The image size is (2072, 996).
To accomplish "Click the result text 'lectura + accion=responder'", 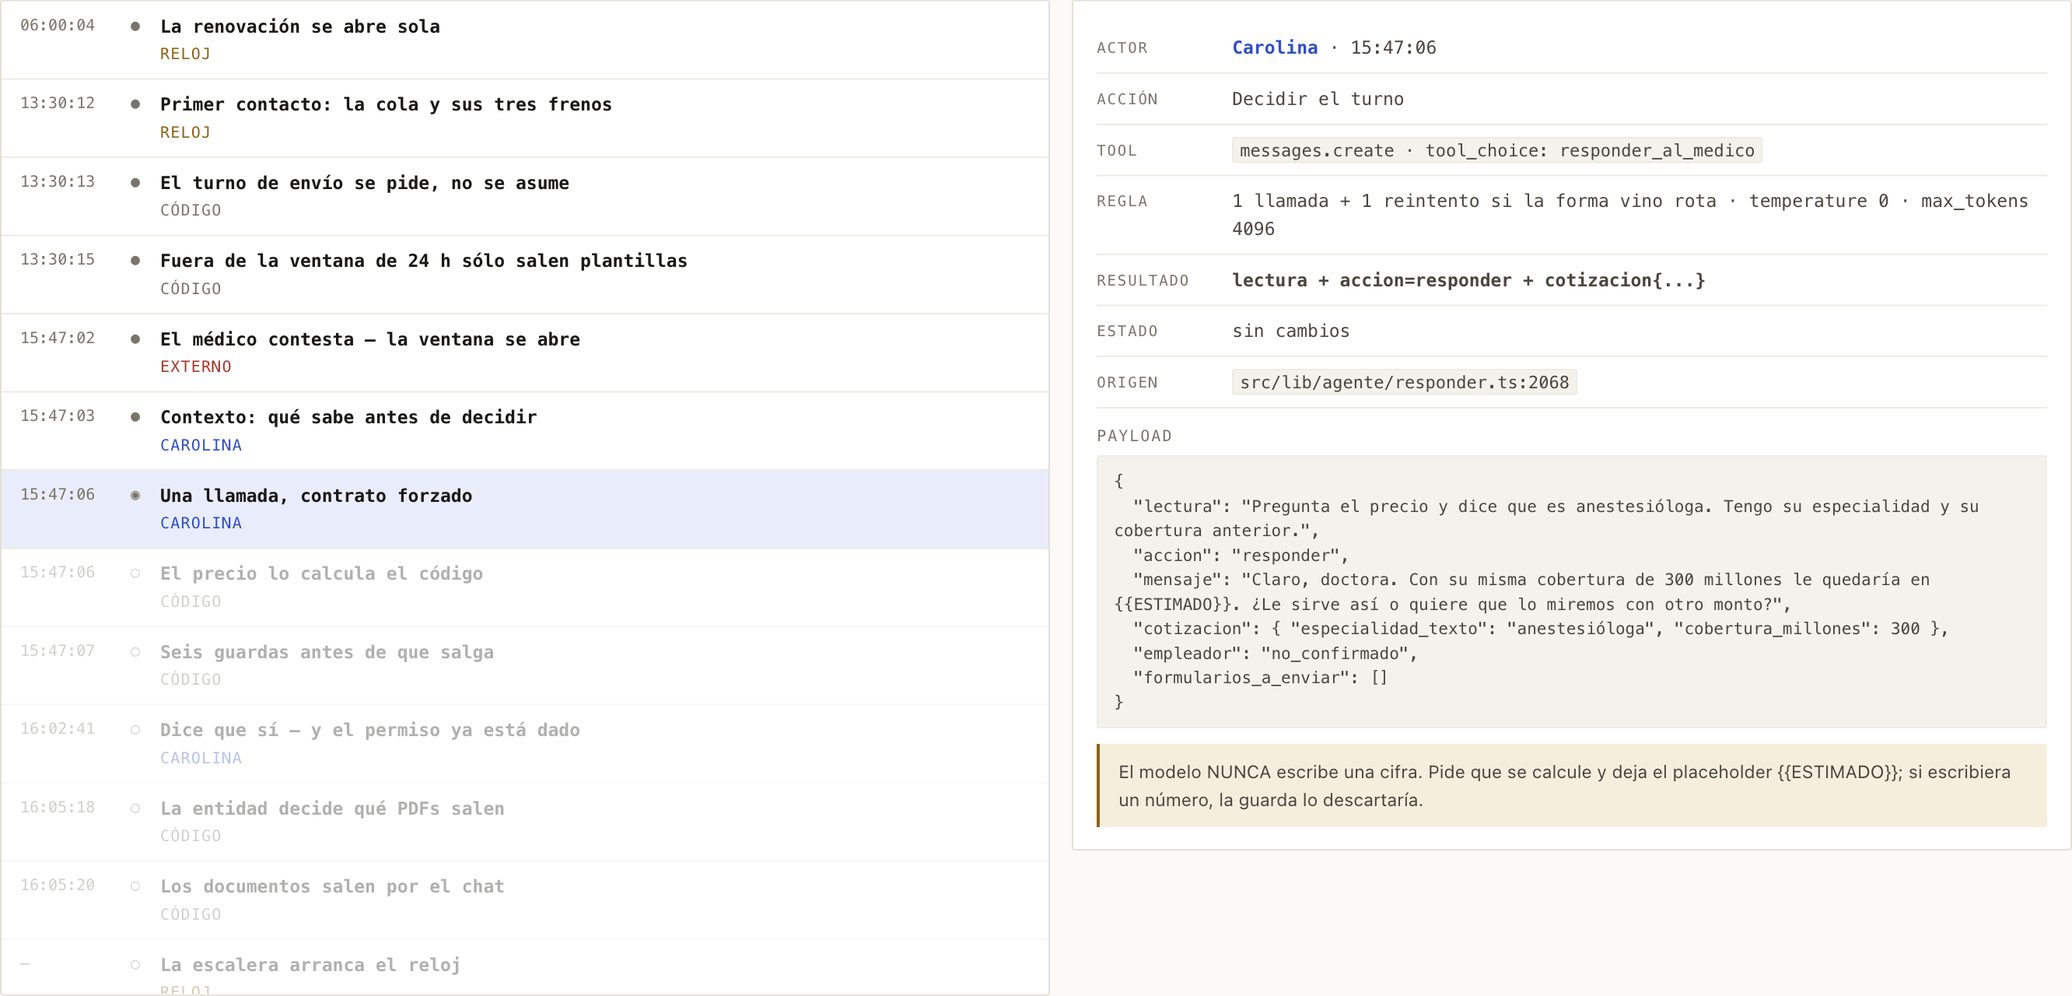I will (1468, 280).
